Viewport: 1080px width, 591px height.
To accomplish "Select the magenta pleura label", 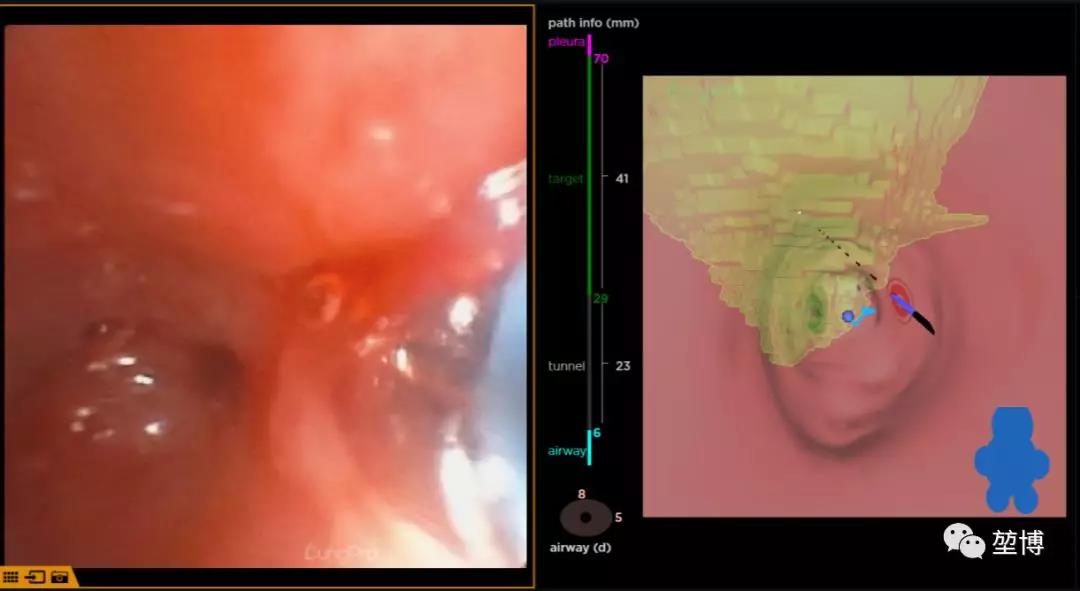I will tap(565, 42).
